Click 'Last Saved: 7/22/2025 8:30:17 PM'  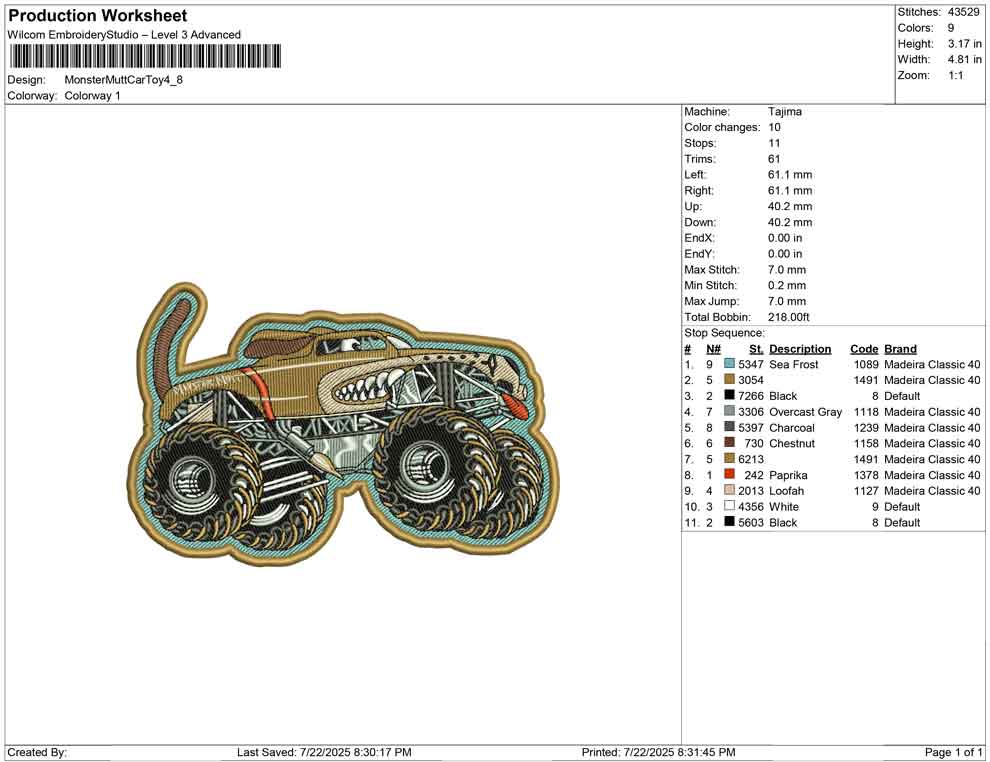pos(324,752)
